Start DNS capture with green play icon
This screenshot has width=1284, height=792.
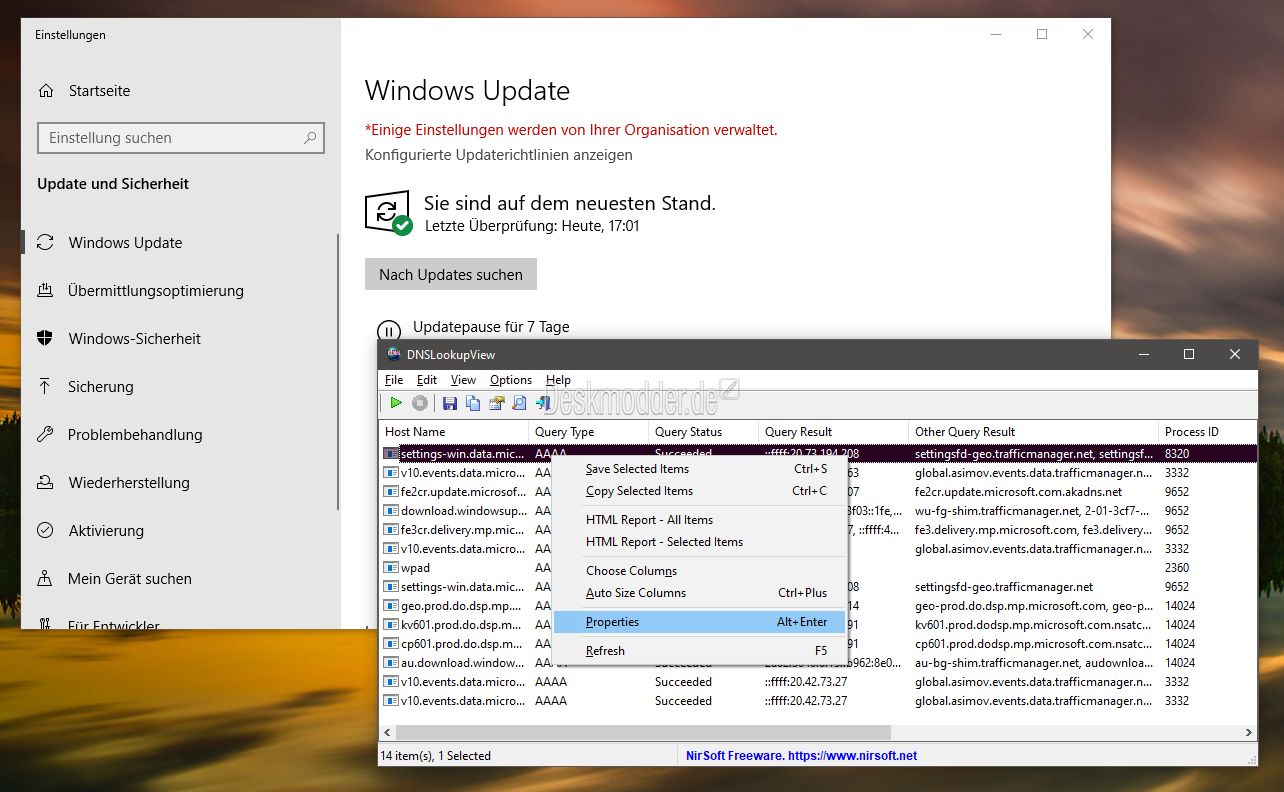click(396, 403)
